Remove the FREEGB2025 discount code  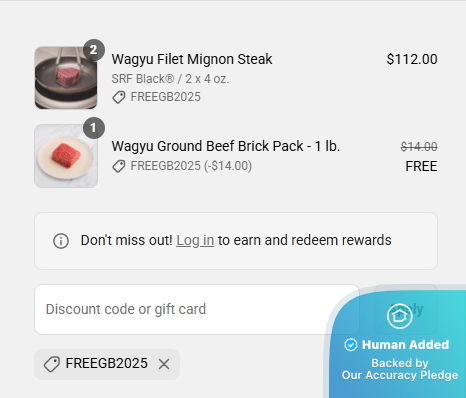[x=164, y=364]
